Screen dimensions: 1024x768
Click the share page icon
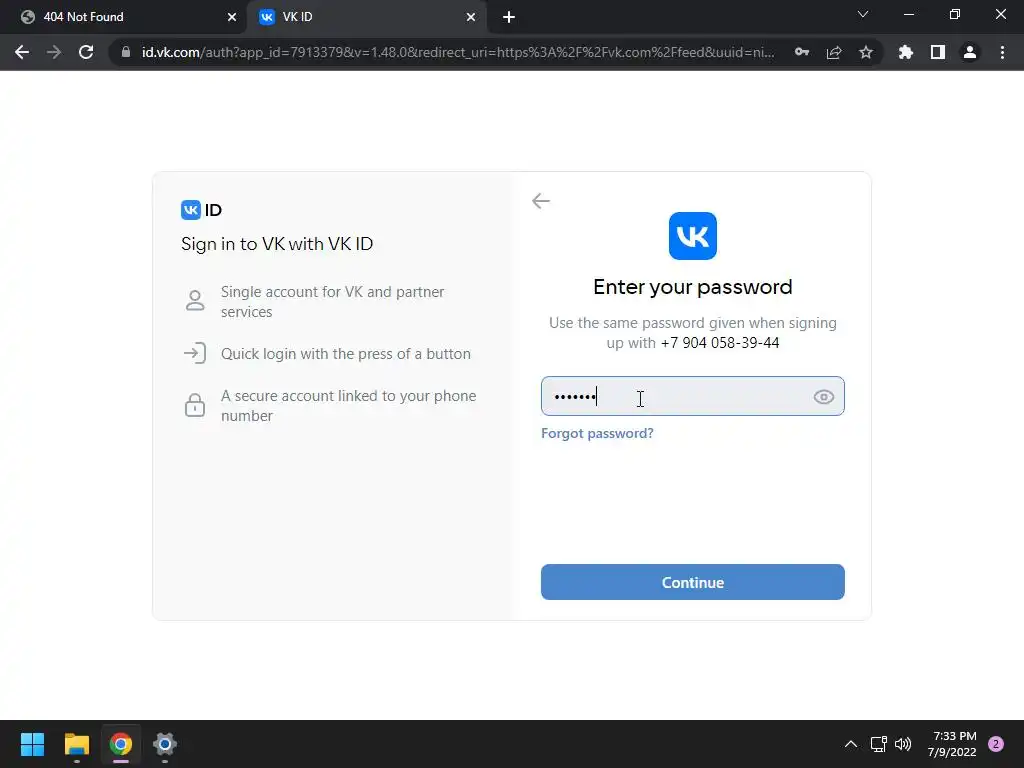[x=834, y=52]
